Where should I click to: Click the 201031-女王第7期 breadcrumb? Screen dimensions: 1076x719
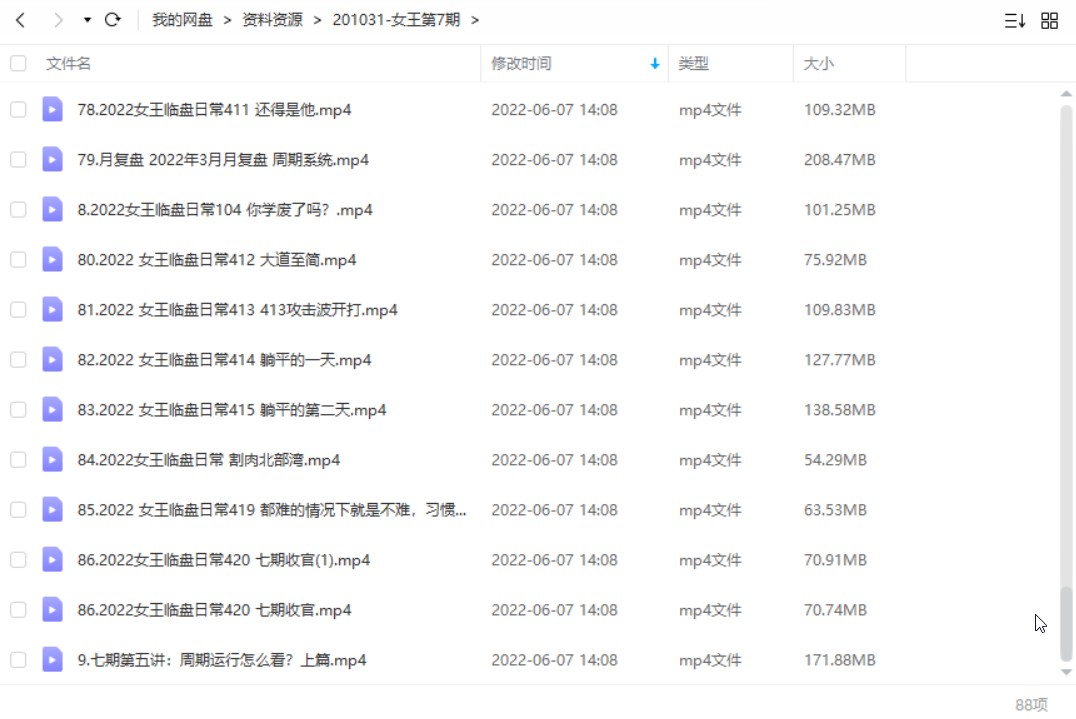pos(396,20)
